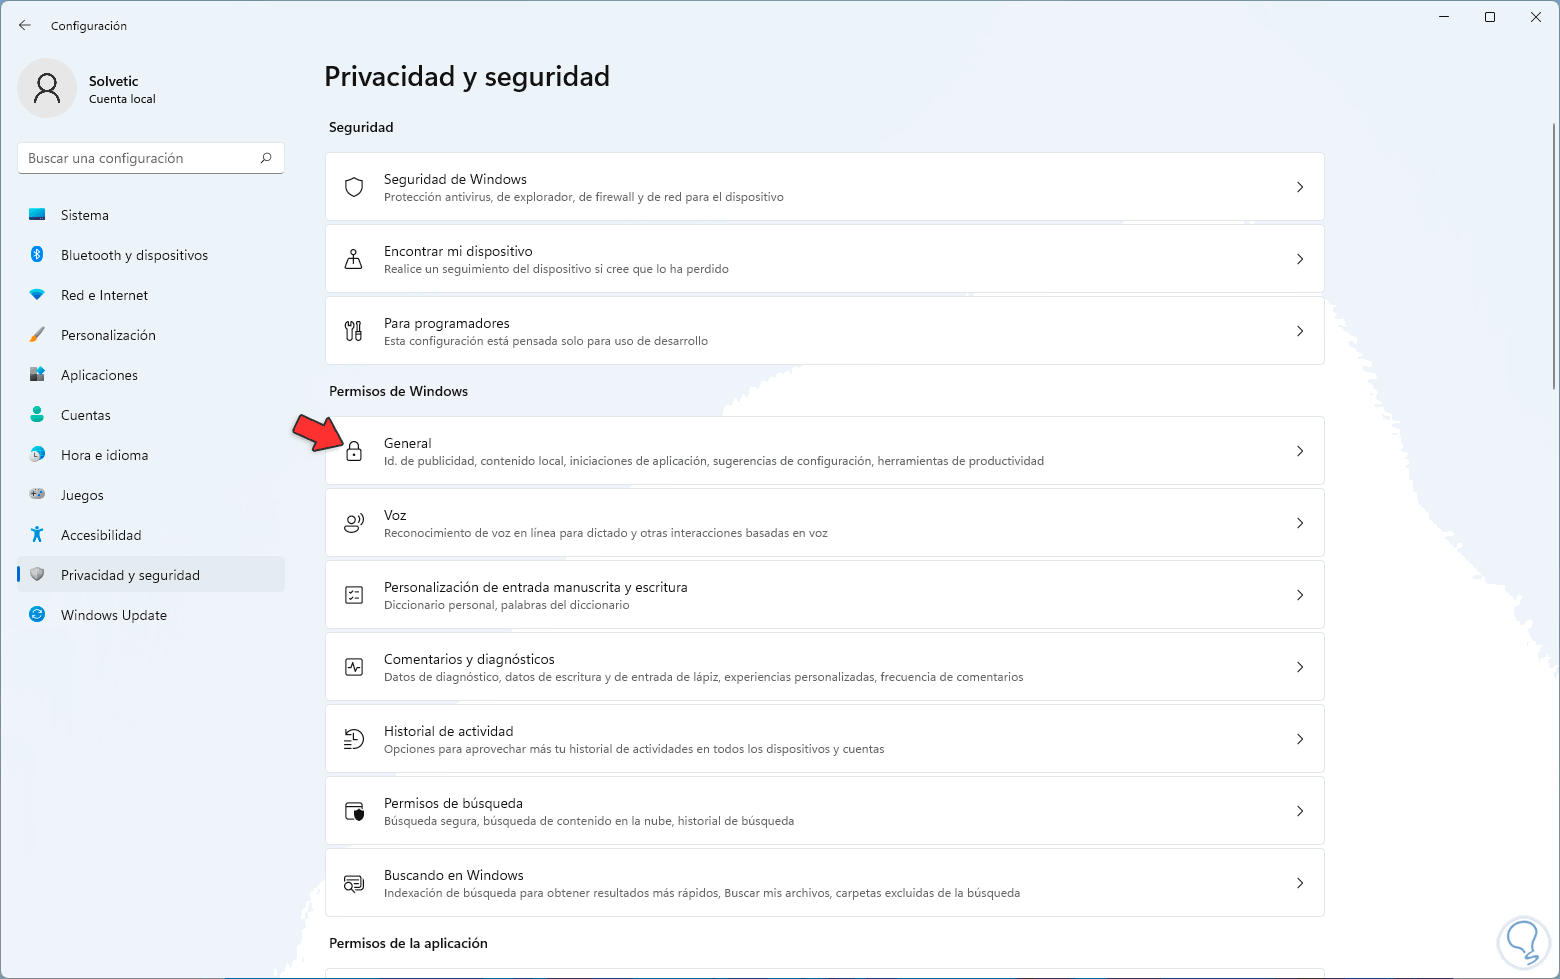
Task: Open Buscando en Windows using its chevron
Action: [1300, 883]
